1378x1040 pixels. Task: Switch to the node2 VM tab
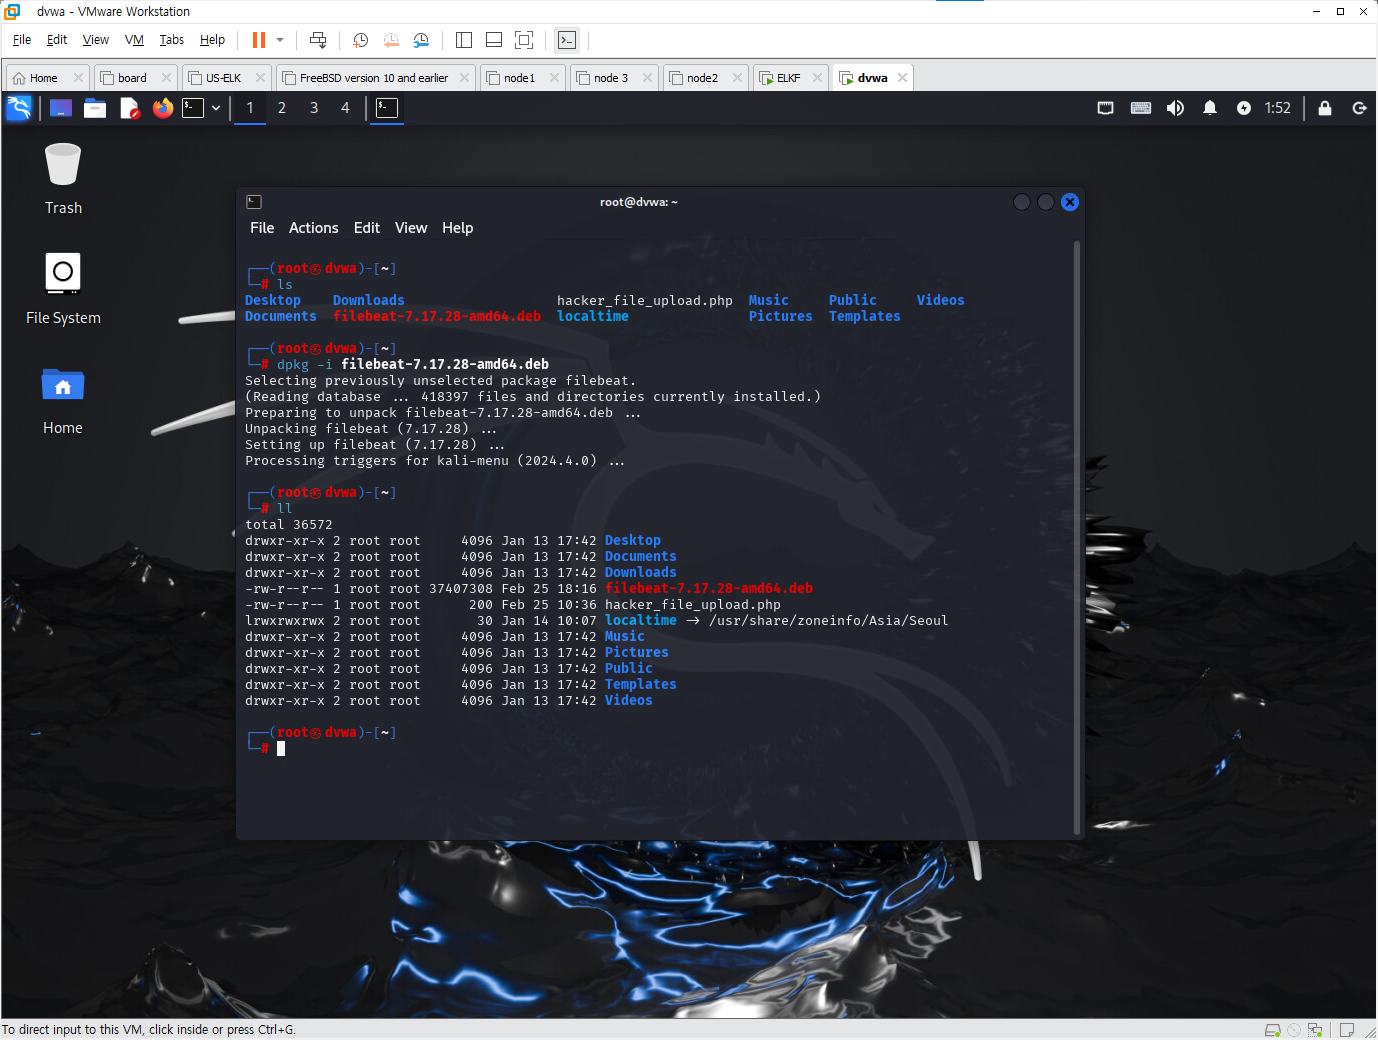click(x=702, y=78)
